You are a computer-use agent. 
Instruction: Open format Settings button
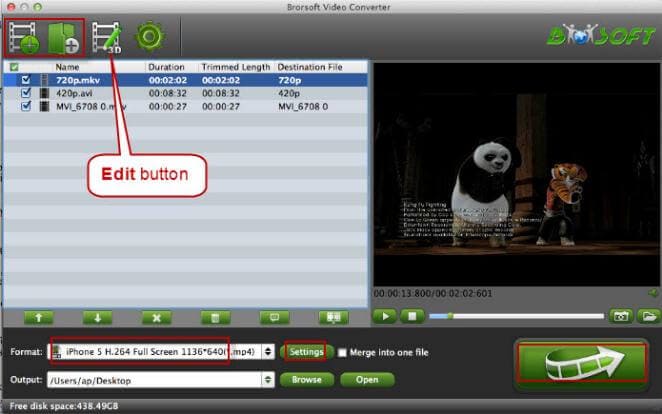(307, 352)
